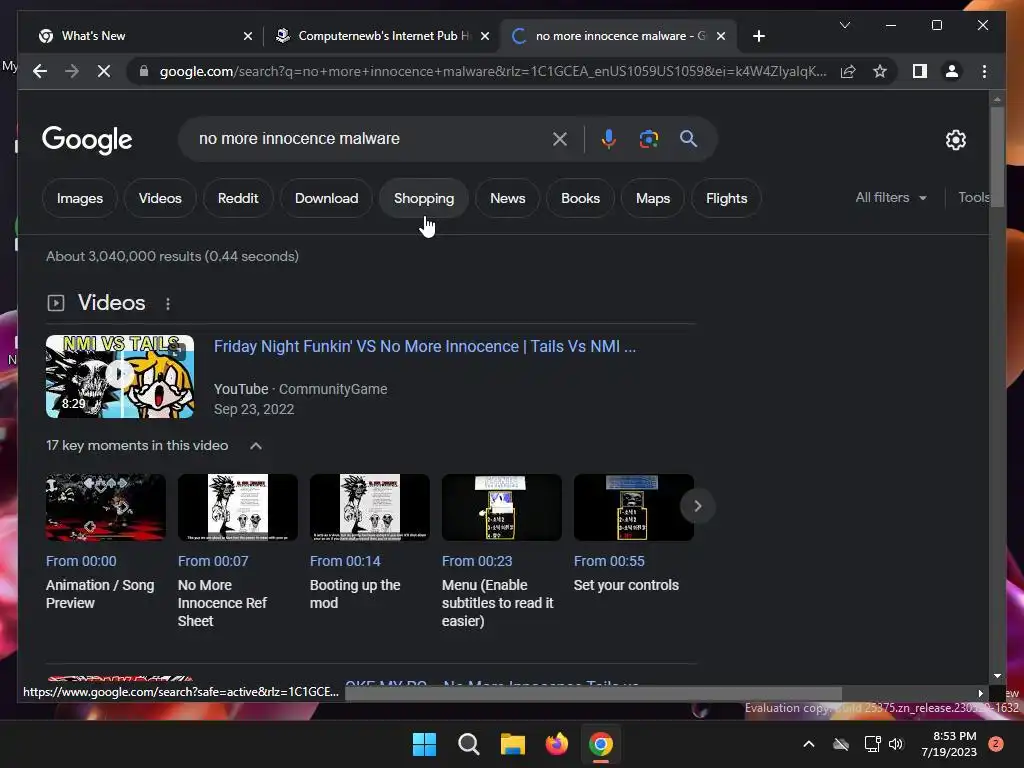1024x768 pixels.
Task: Clear the search box with X
Action: (x=560, y=138)
